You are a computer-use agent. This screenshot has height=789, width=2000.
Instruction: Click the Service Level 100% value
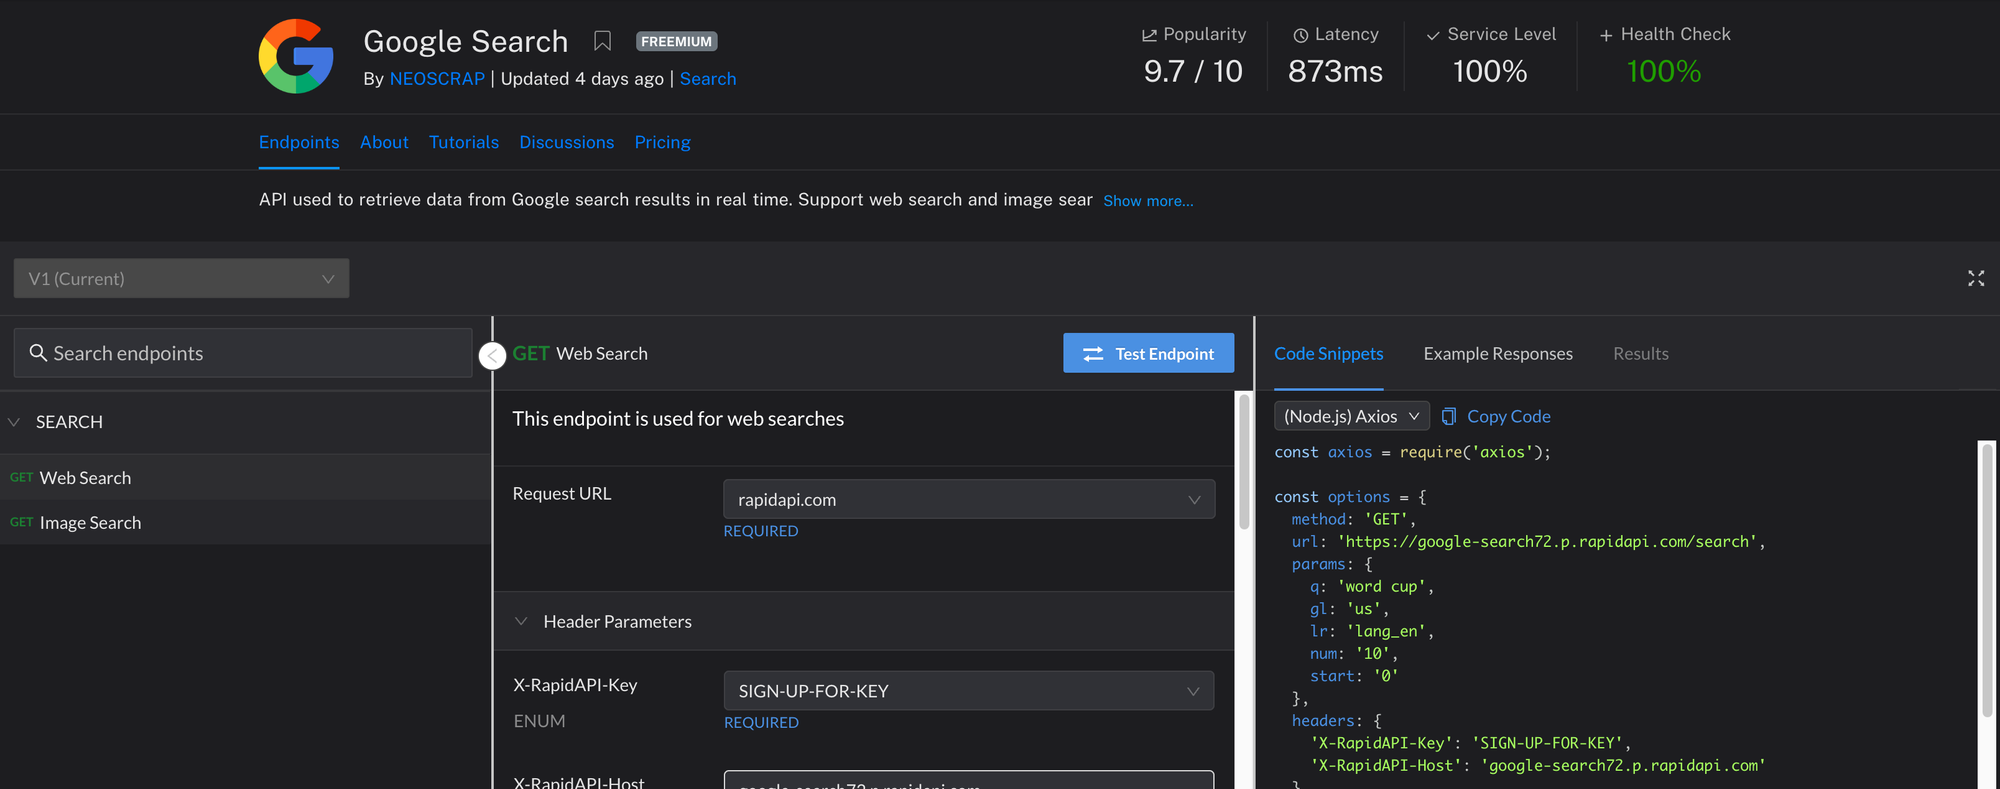1490,71
